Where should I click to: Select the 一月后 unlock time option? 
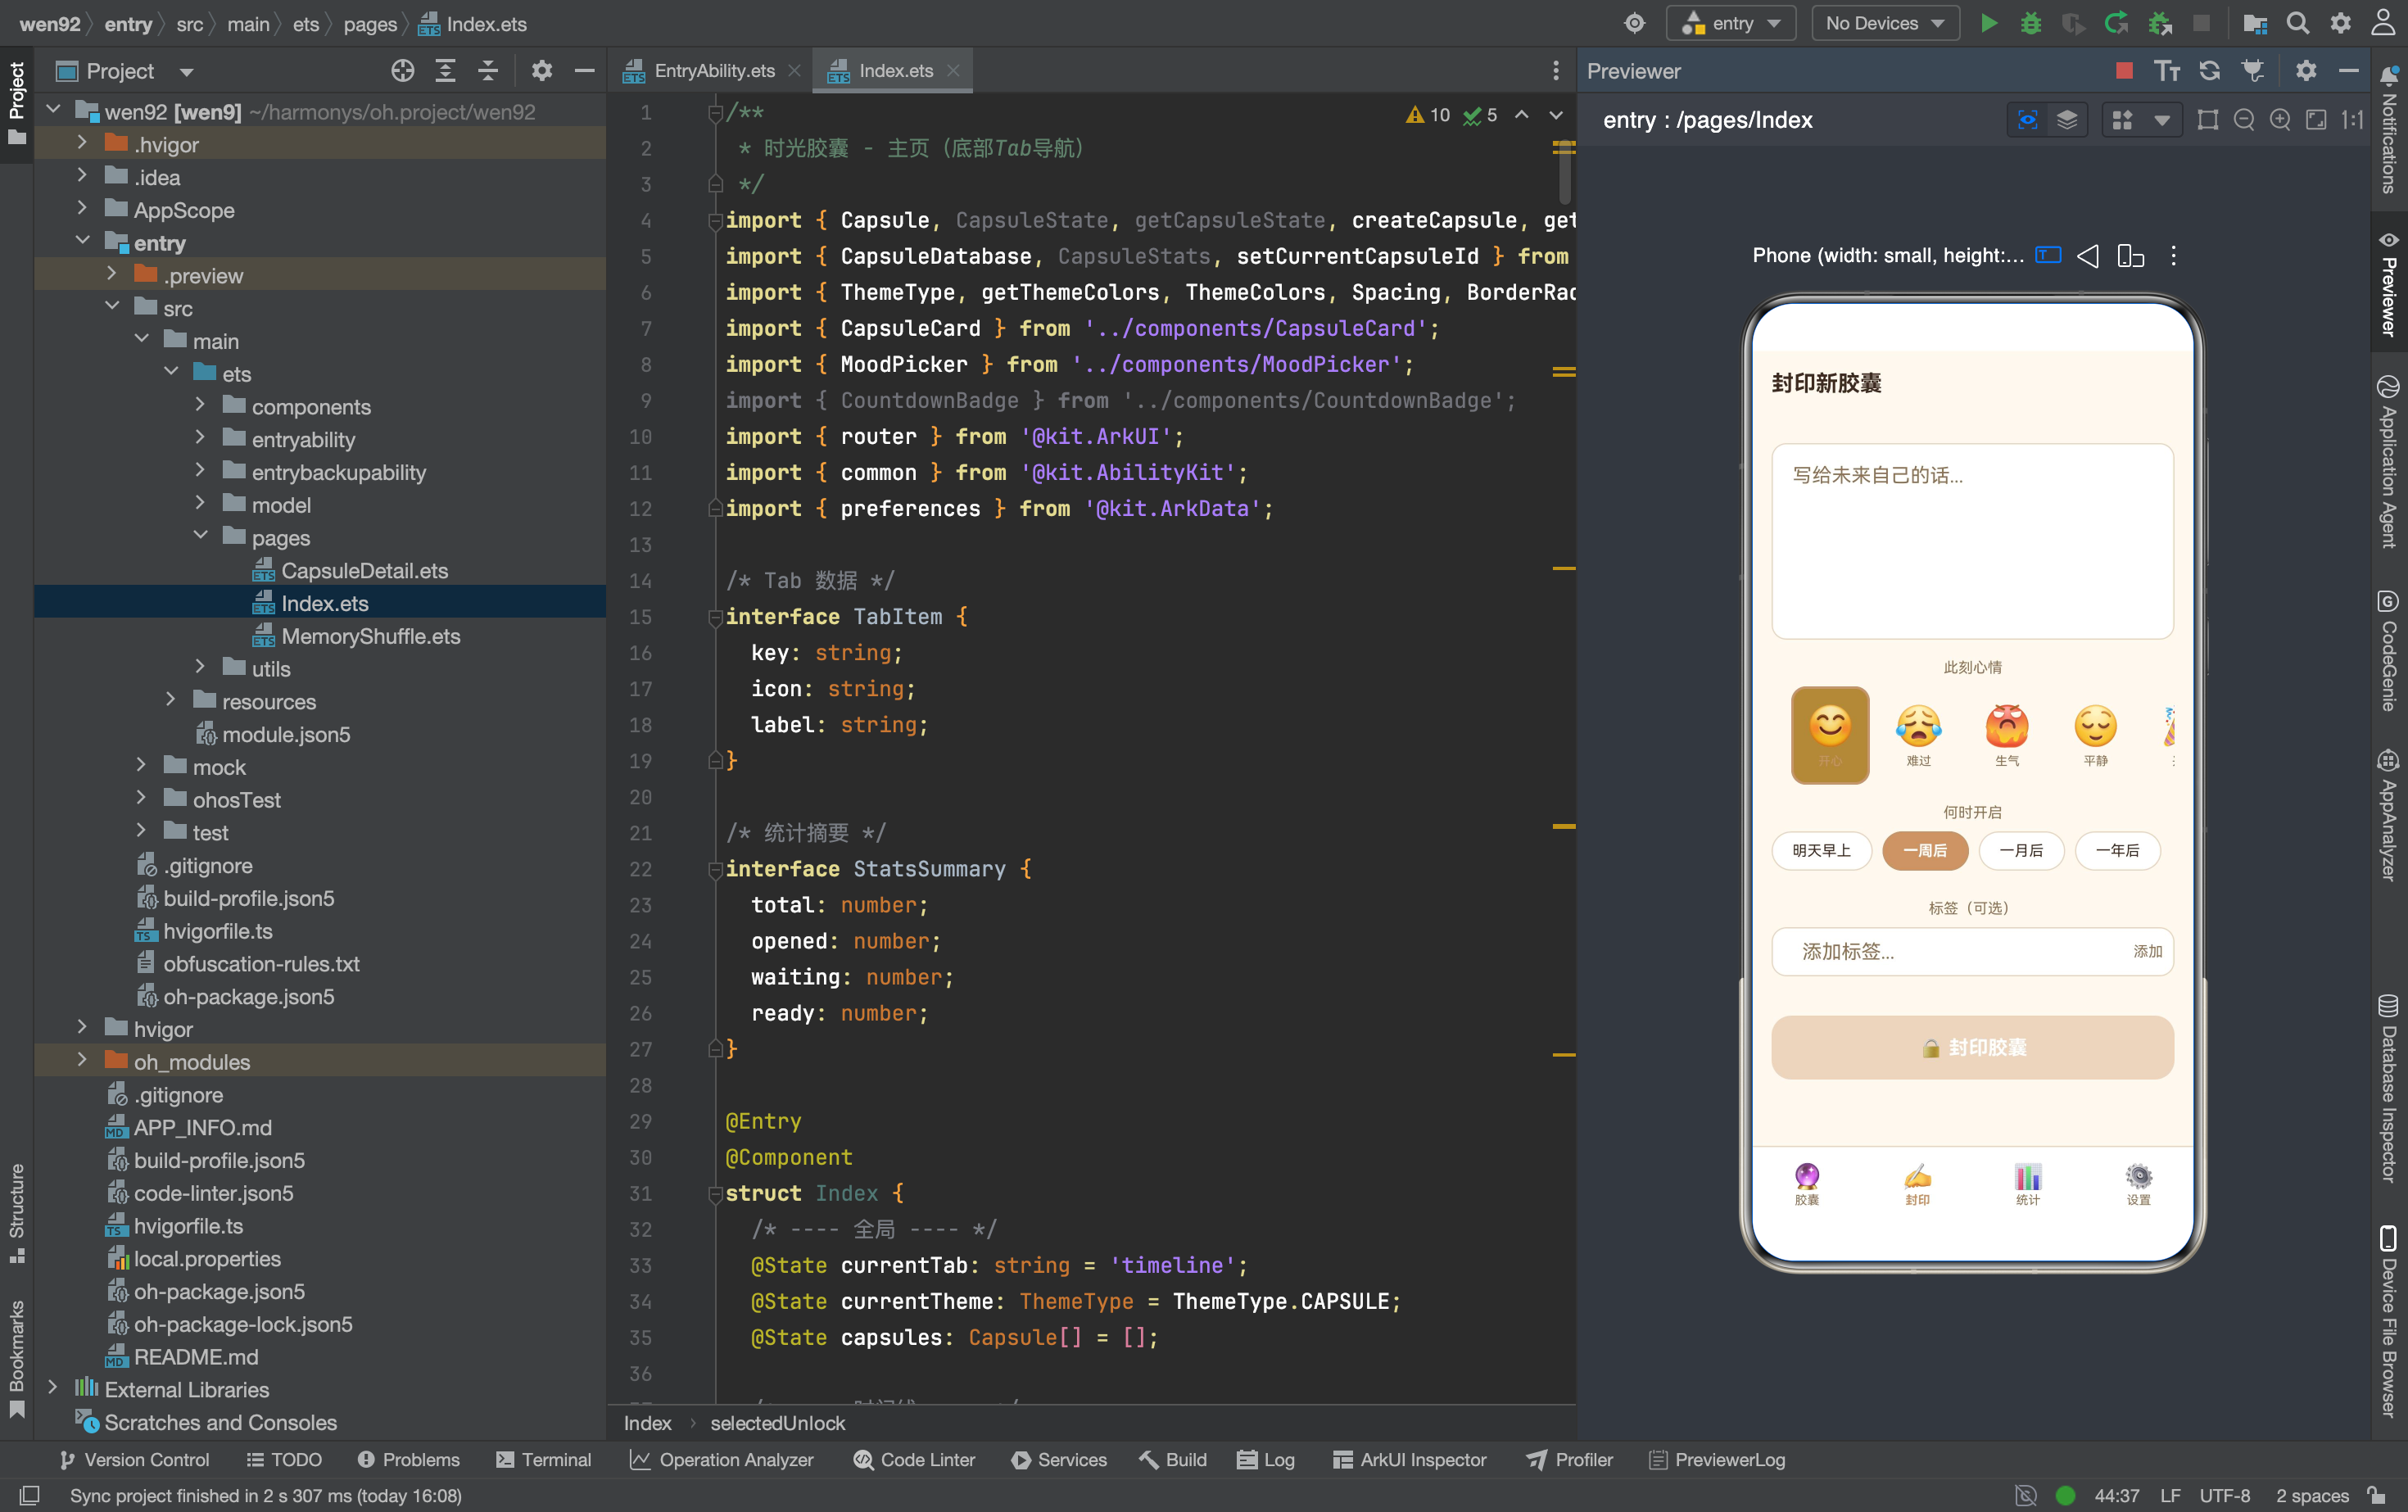coord(2021,851)
